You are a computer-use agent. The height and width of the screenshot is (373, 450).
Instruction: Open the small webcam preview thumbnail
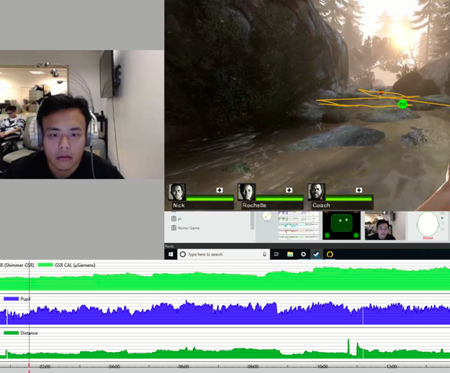point(385,226)
